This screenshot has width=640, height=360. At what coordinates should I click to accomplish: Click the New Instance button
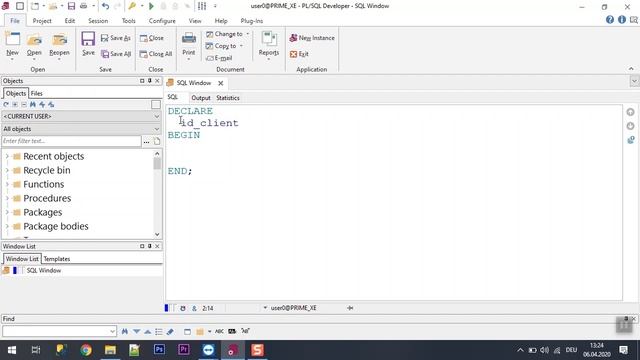click(x=312, y=38)
